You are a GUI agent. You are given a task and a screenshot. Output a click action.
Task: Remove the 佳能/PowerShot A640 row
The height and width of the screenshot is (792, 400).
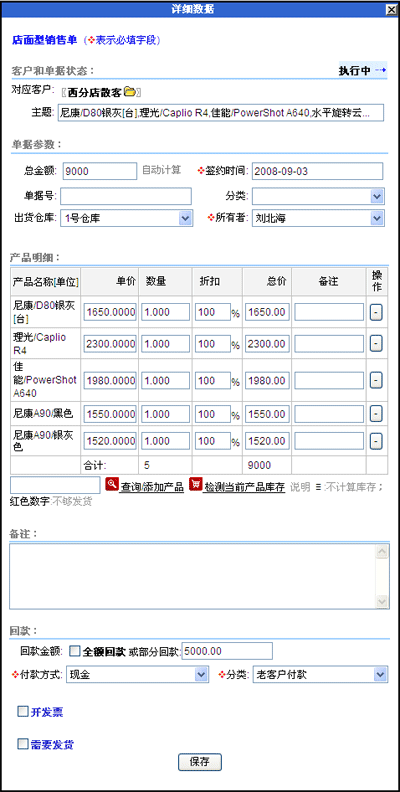[x=375, y=380]
